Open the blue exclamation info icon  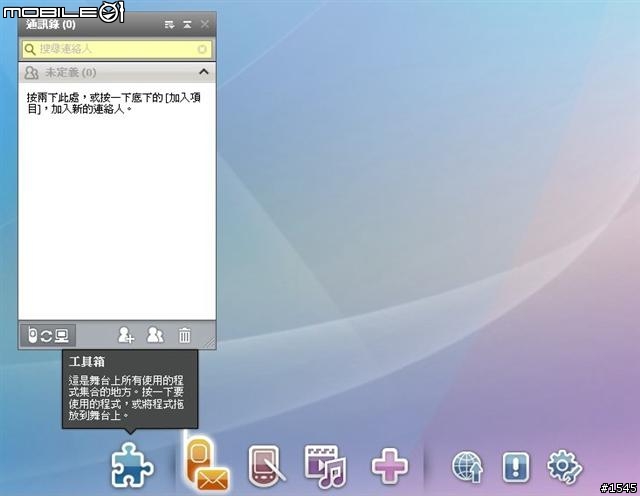point(516,467)
